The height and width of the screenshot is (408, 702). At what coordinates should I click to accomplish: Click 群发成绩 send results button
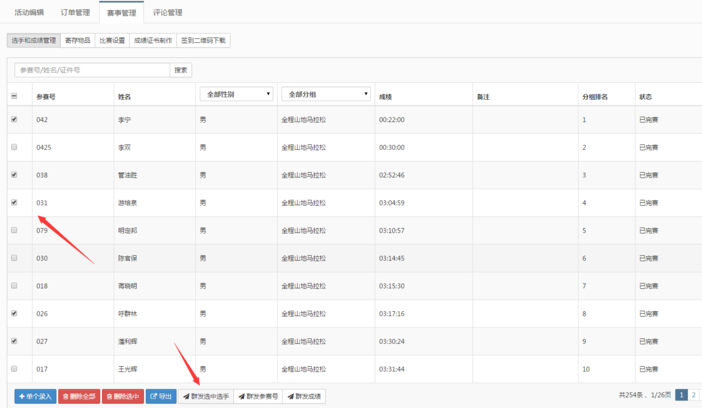pos(305,397)
